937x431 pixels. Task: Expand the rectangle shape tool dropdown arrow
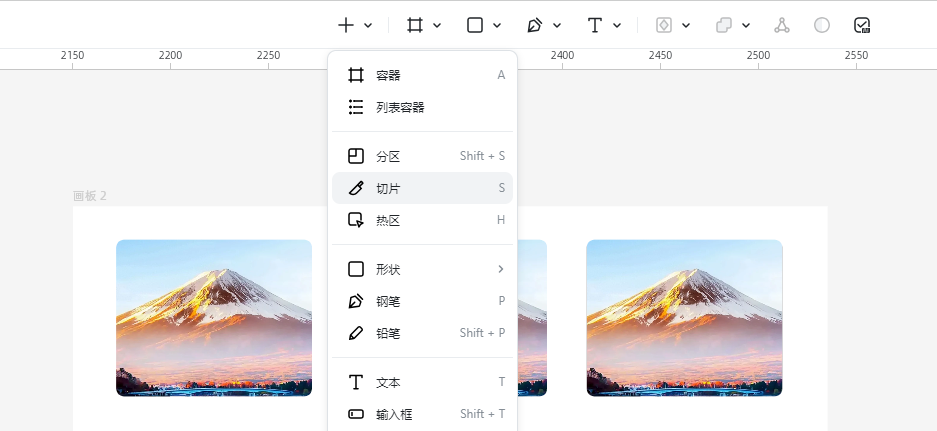(x=497, y=25)
